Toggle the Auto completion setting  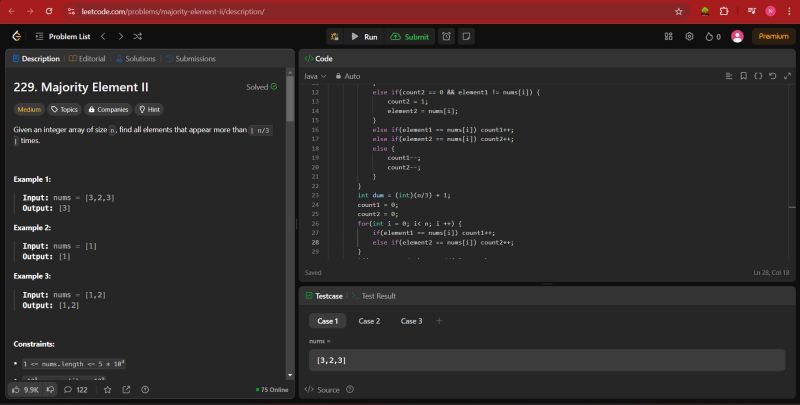[347, 76]
